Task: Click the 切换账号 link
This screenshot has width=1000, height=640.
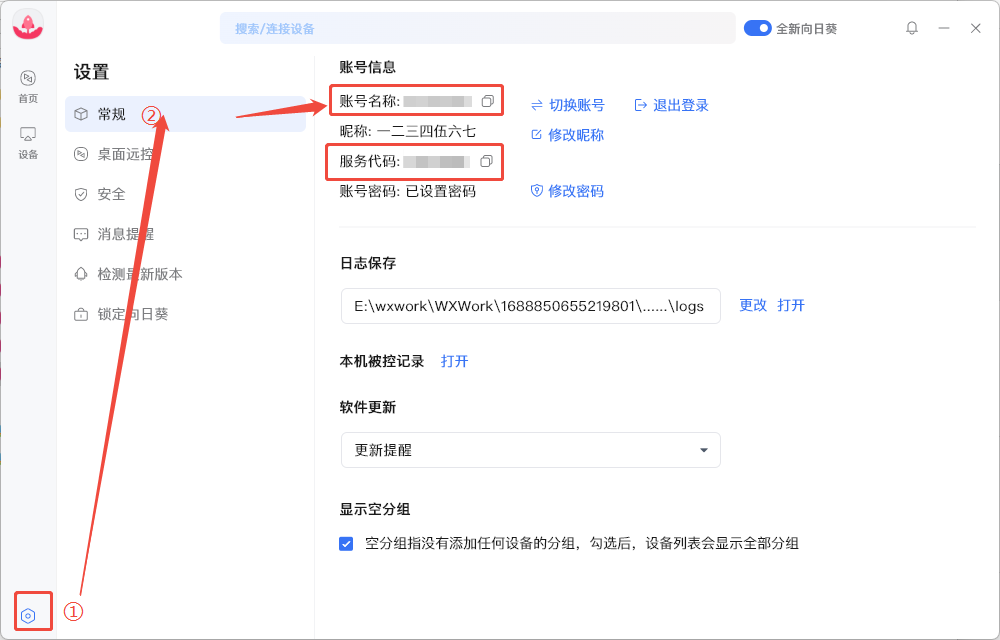Action: 568,105
